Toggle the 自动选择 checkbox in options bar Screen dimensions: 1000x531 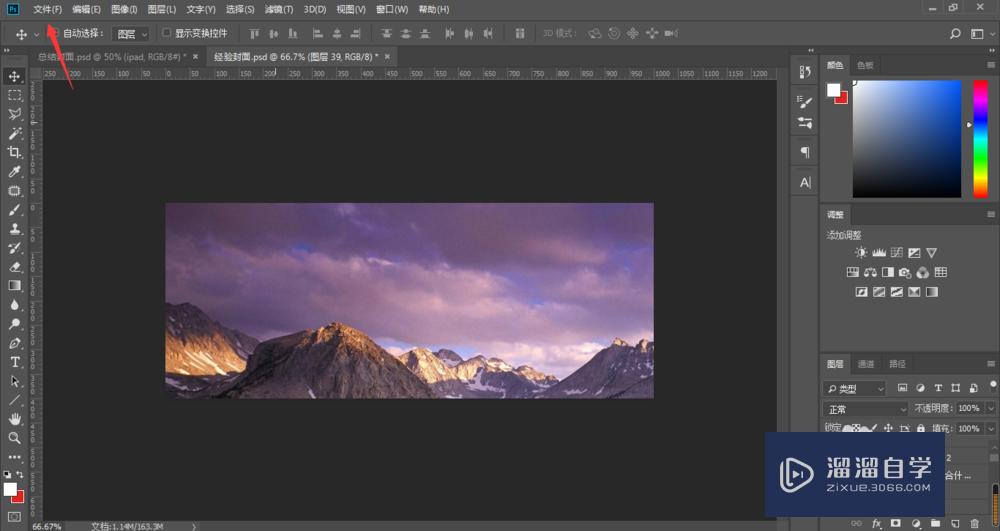point(55,33)
